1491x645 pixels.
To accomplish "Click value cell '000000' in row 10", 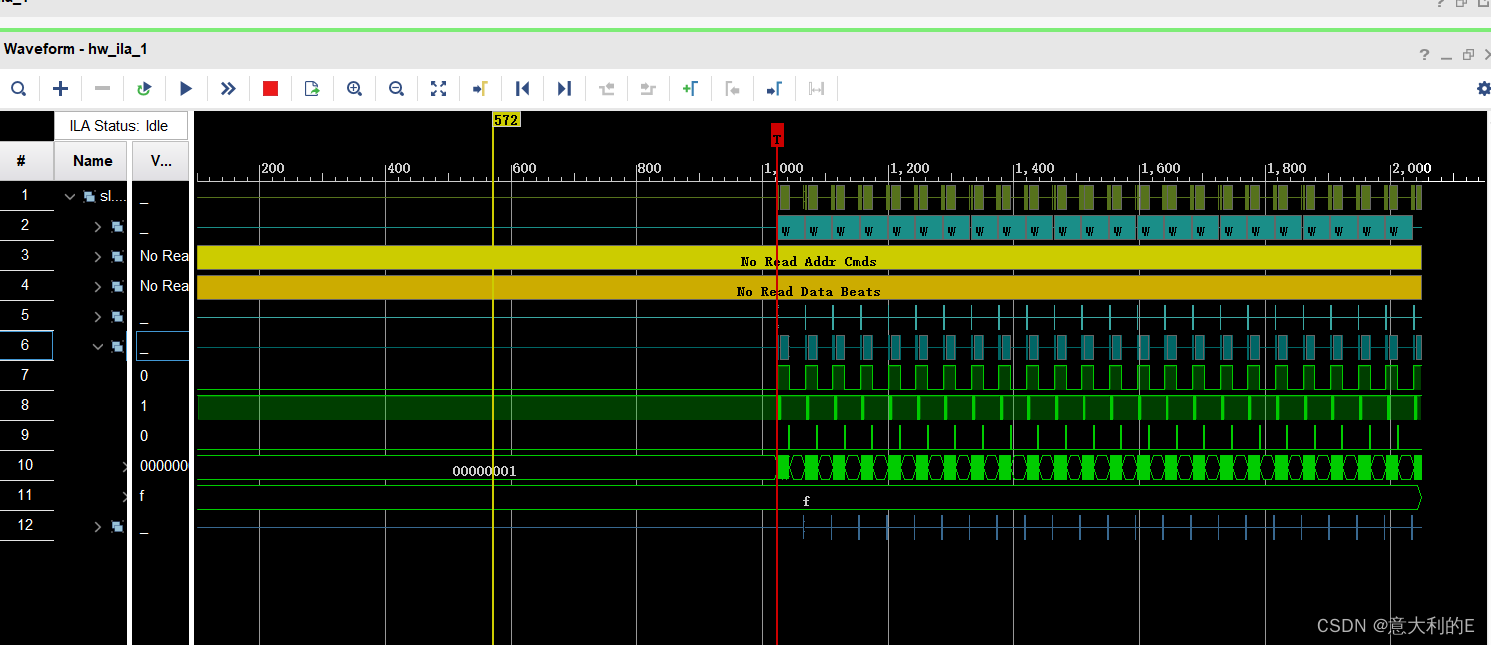I will pos(161,466).
